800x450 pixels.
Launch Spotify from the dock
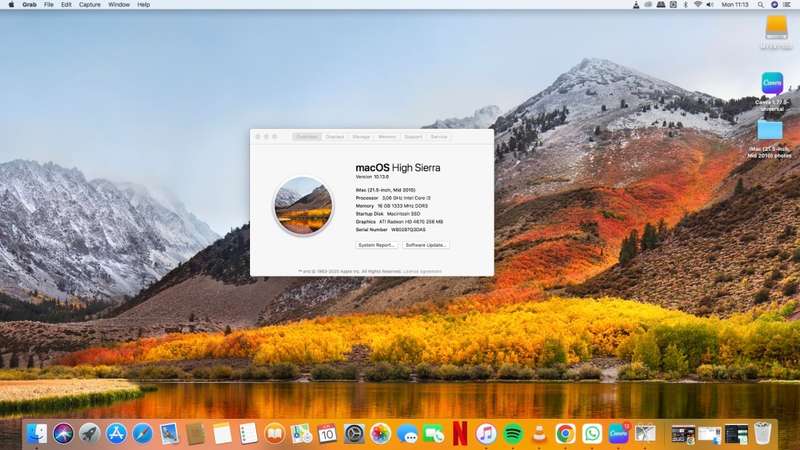(513, 434)
